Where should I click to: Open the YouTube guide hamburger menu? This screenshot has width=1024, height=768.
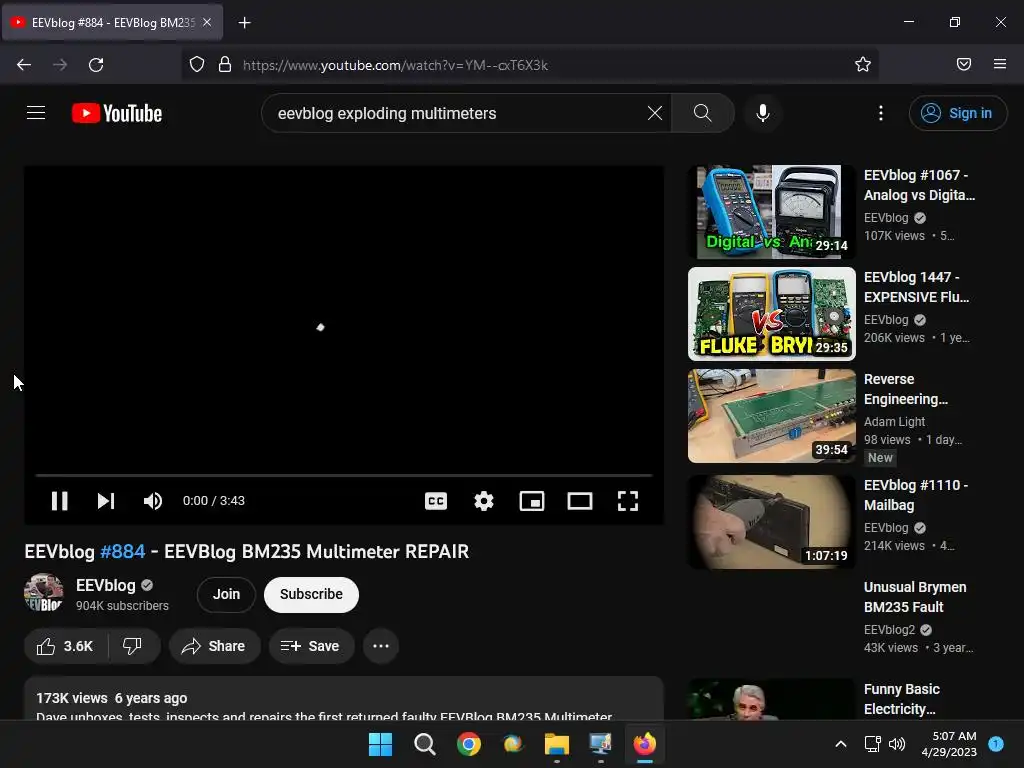coord(36,113)
